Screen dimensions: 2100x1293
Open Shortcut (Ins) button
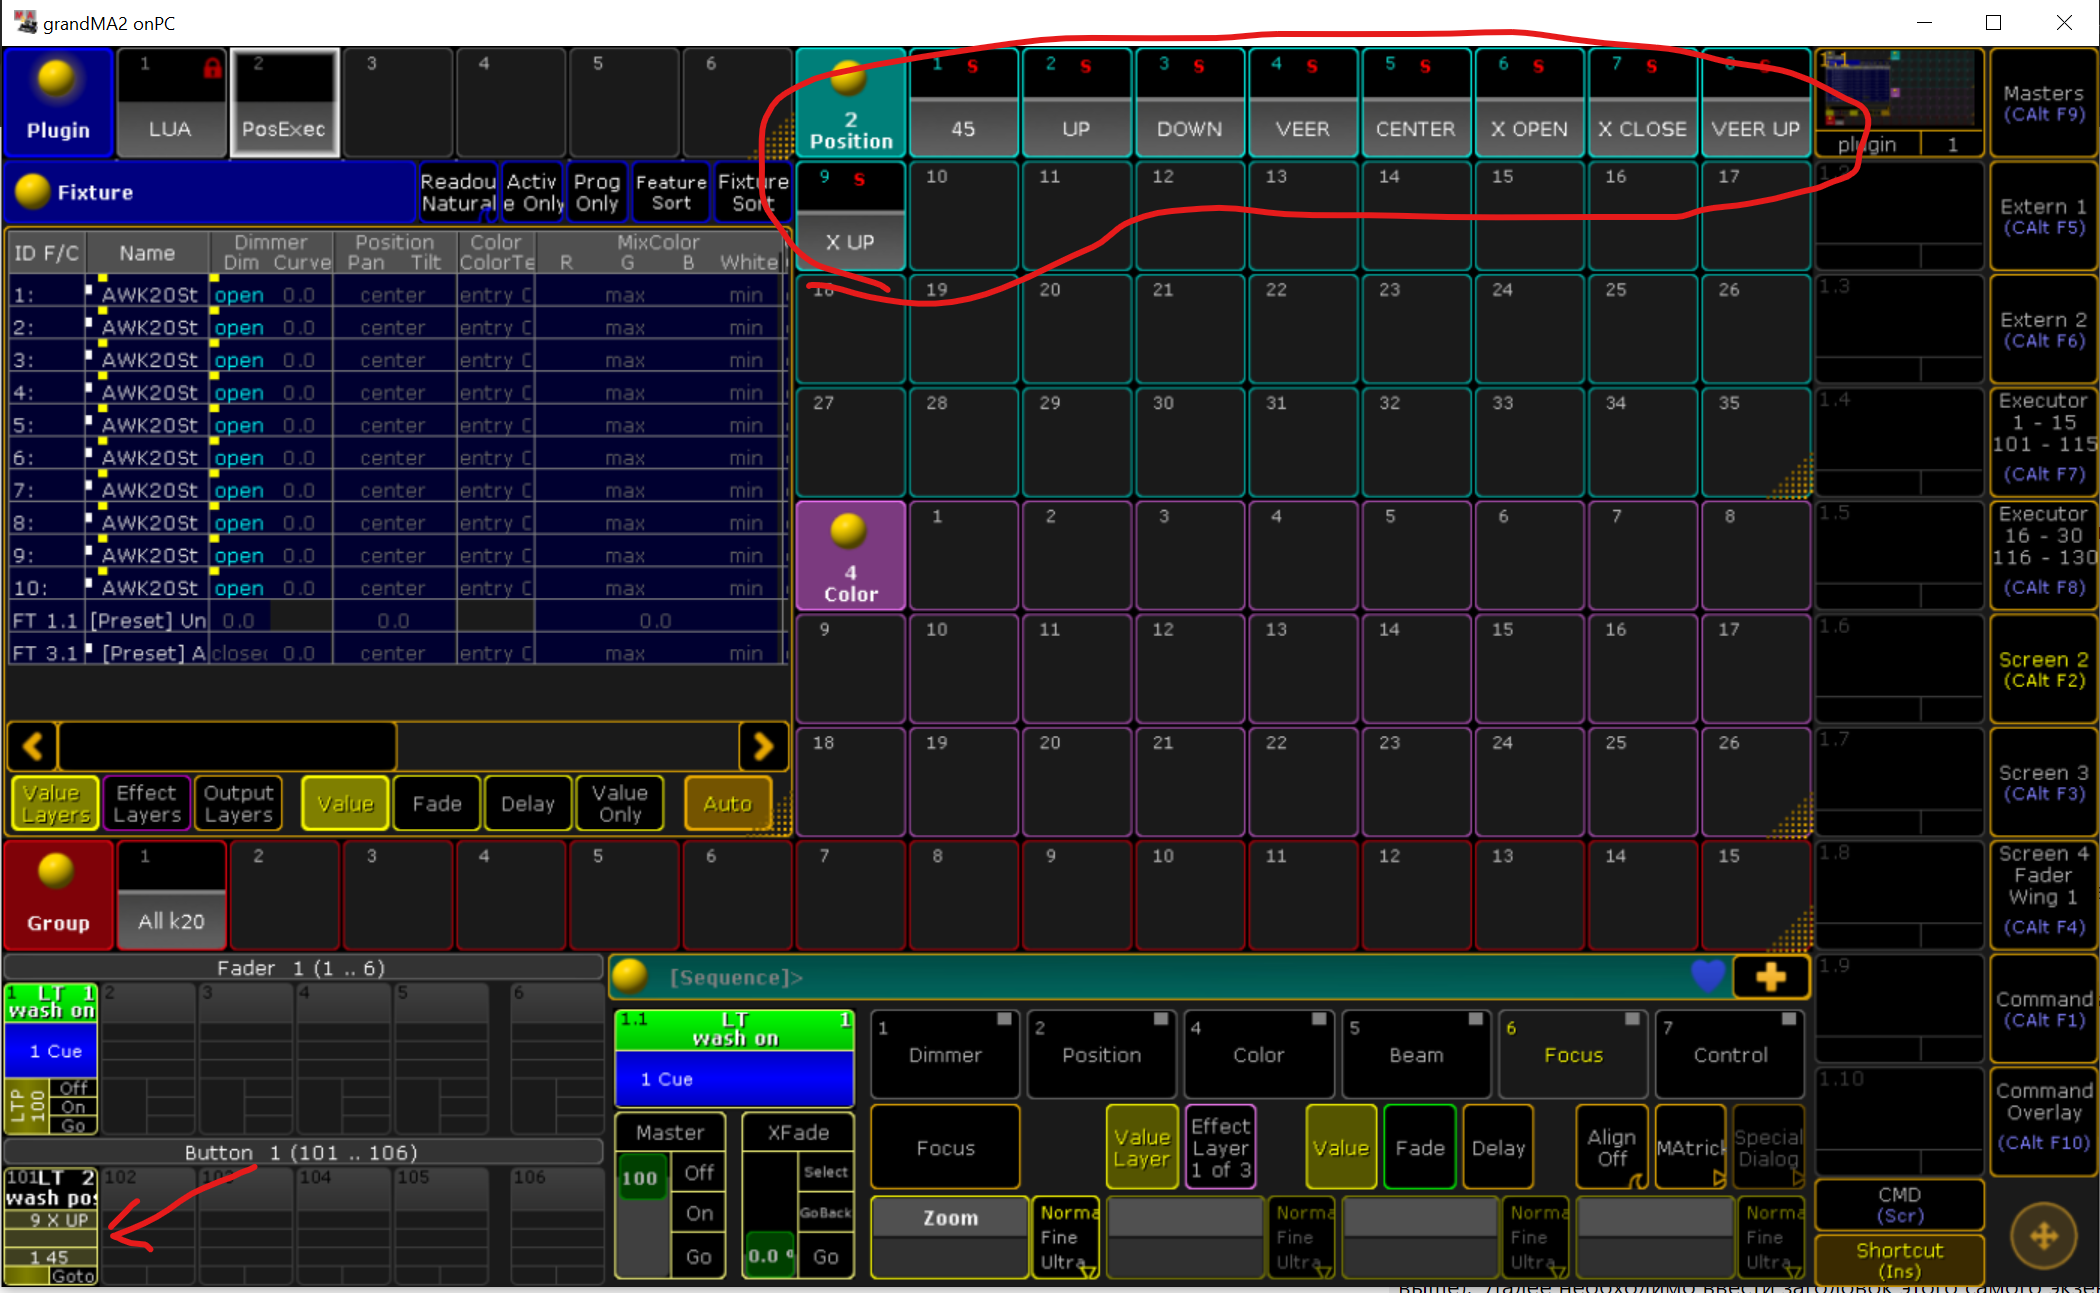point(1898,1259)
